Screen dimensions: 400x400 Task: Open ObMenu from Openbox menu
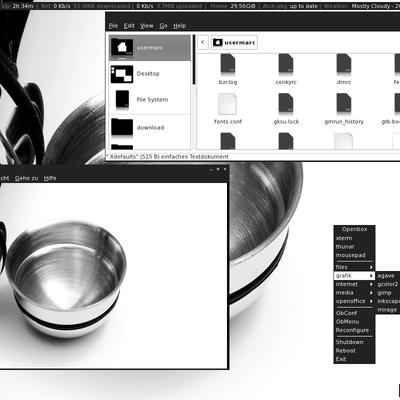coord(355,322)
